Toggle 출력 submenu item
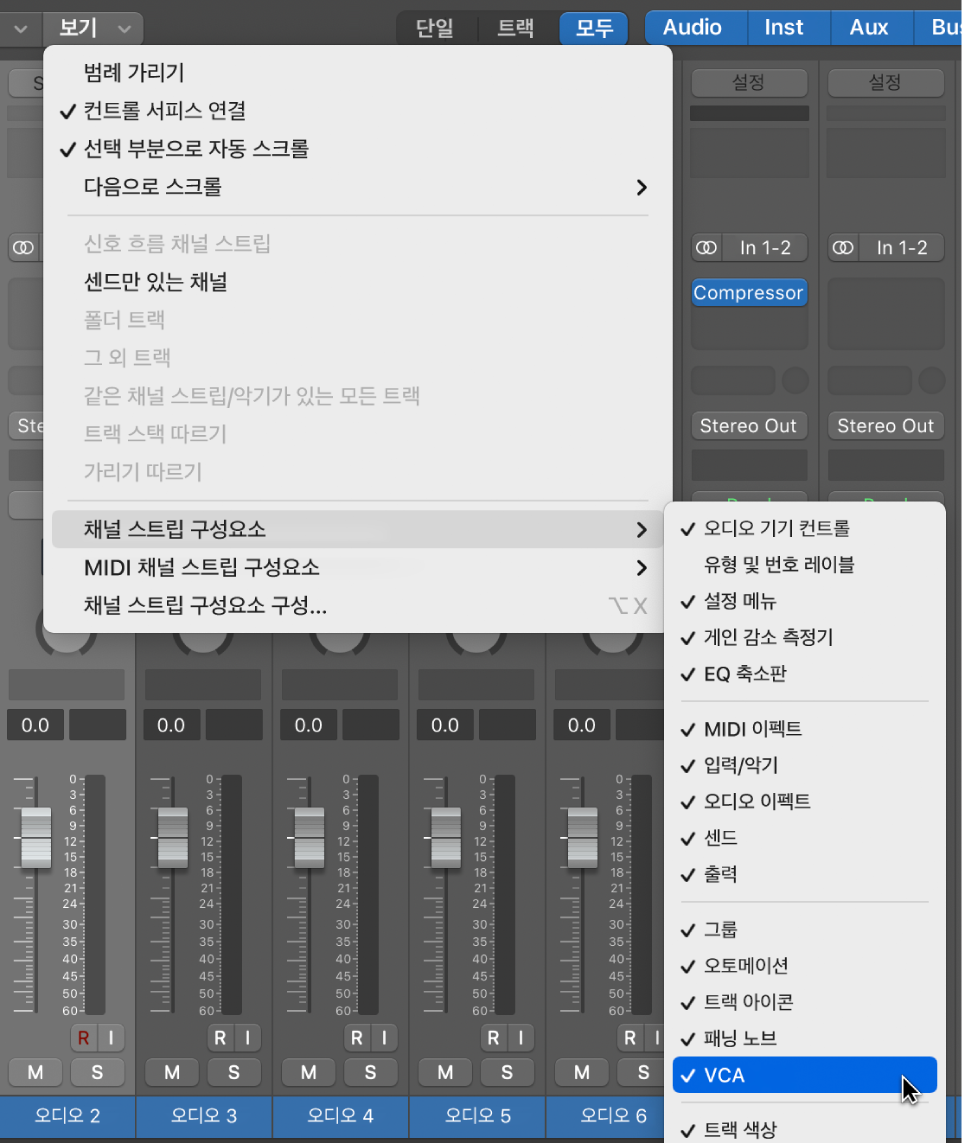The width and height of the screenshot is (963, 1144). [x=805, y=874]
